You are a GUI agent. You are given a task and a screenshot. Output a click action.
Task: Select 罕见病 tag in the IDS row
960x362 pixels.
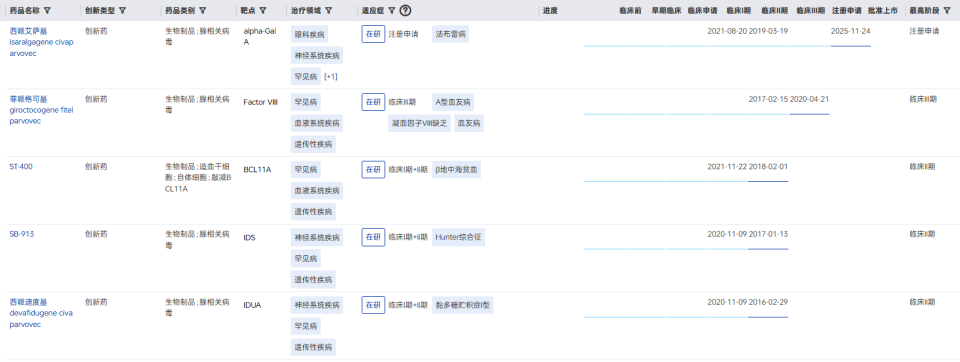(x=306, y=258)
